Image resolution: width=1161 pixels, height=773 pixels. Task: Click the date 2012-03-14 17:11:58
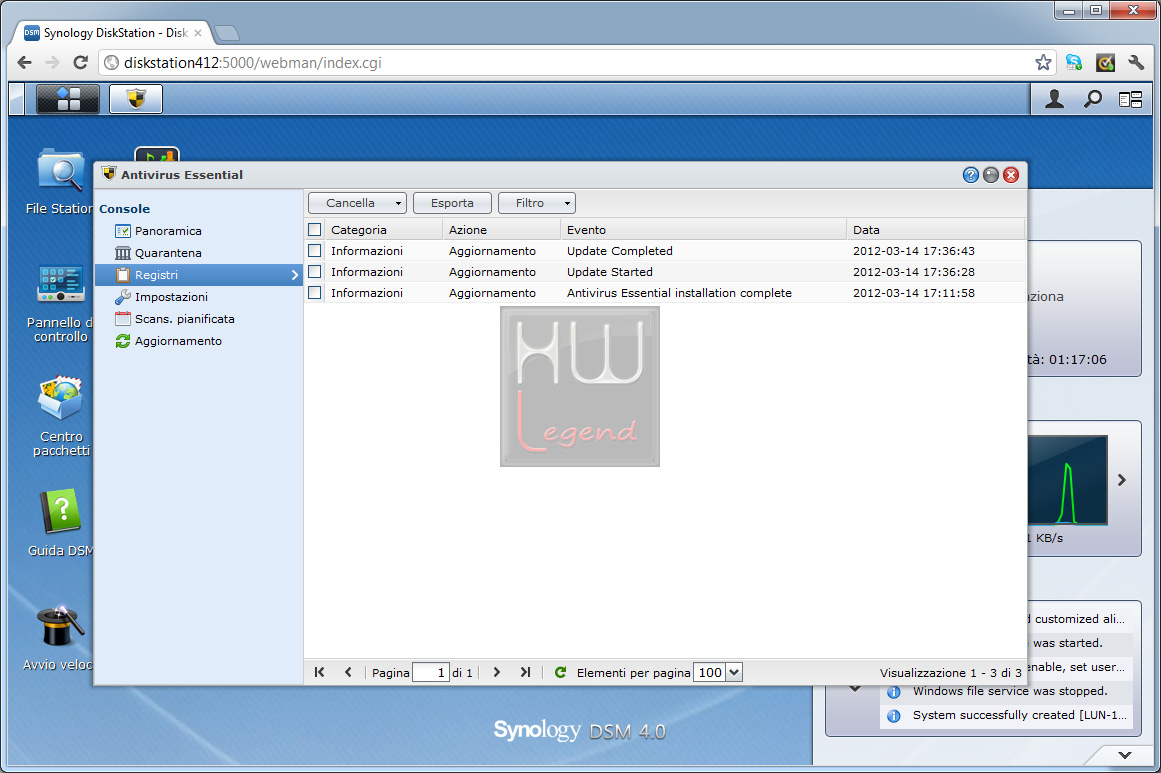click(x=914, y=292)
